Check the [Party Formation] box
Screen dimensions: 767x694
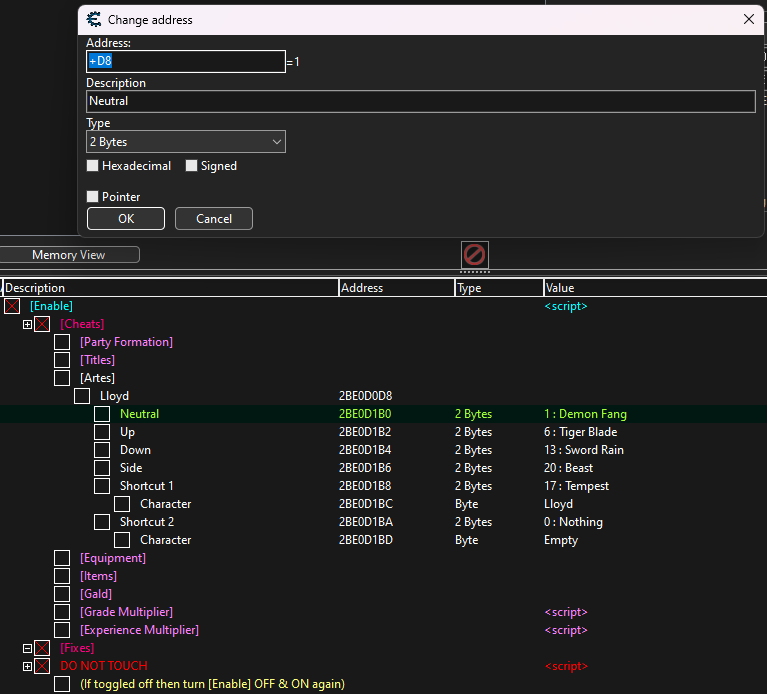pos(62,342)
